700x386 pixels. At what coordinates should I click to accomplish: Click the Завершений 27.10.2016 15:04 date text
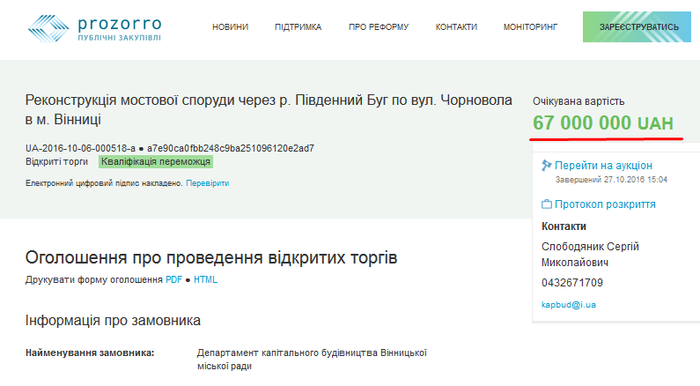click(x=611, y=179)
